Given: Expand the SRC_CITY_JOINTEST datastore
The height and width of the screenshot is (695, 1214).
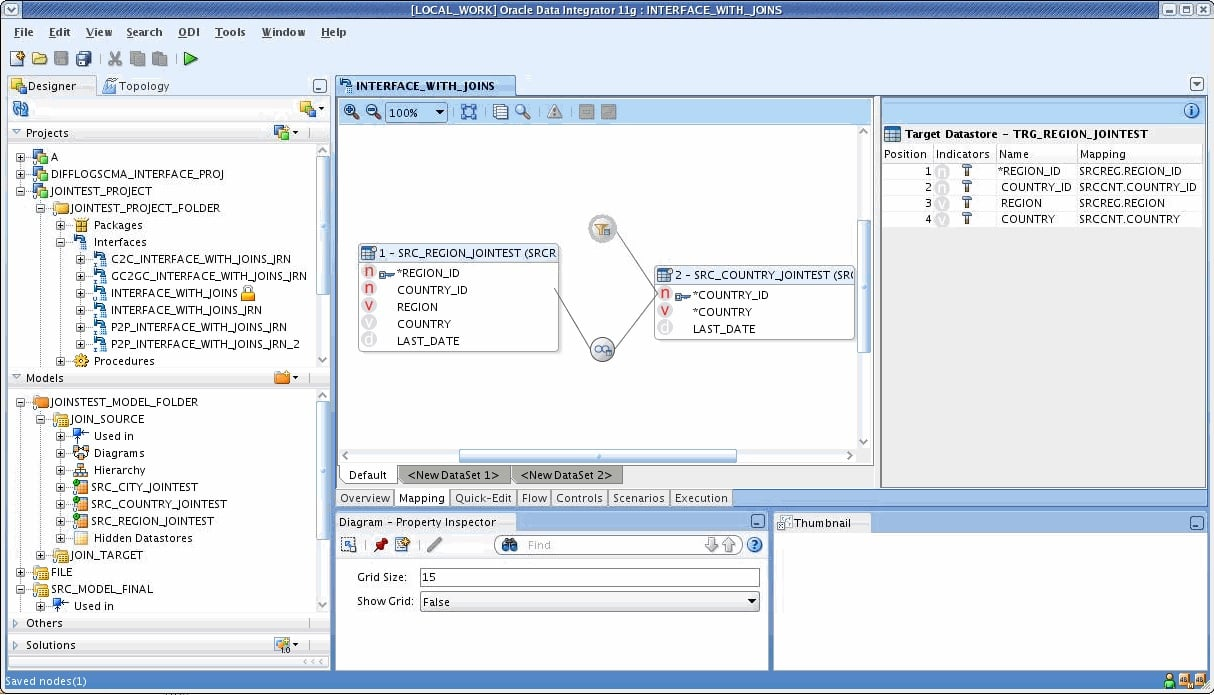Looking at the screenshot, I should (60, 487).
